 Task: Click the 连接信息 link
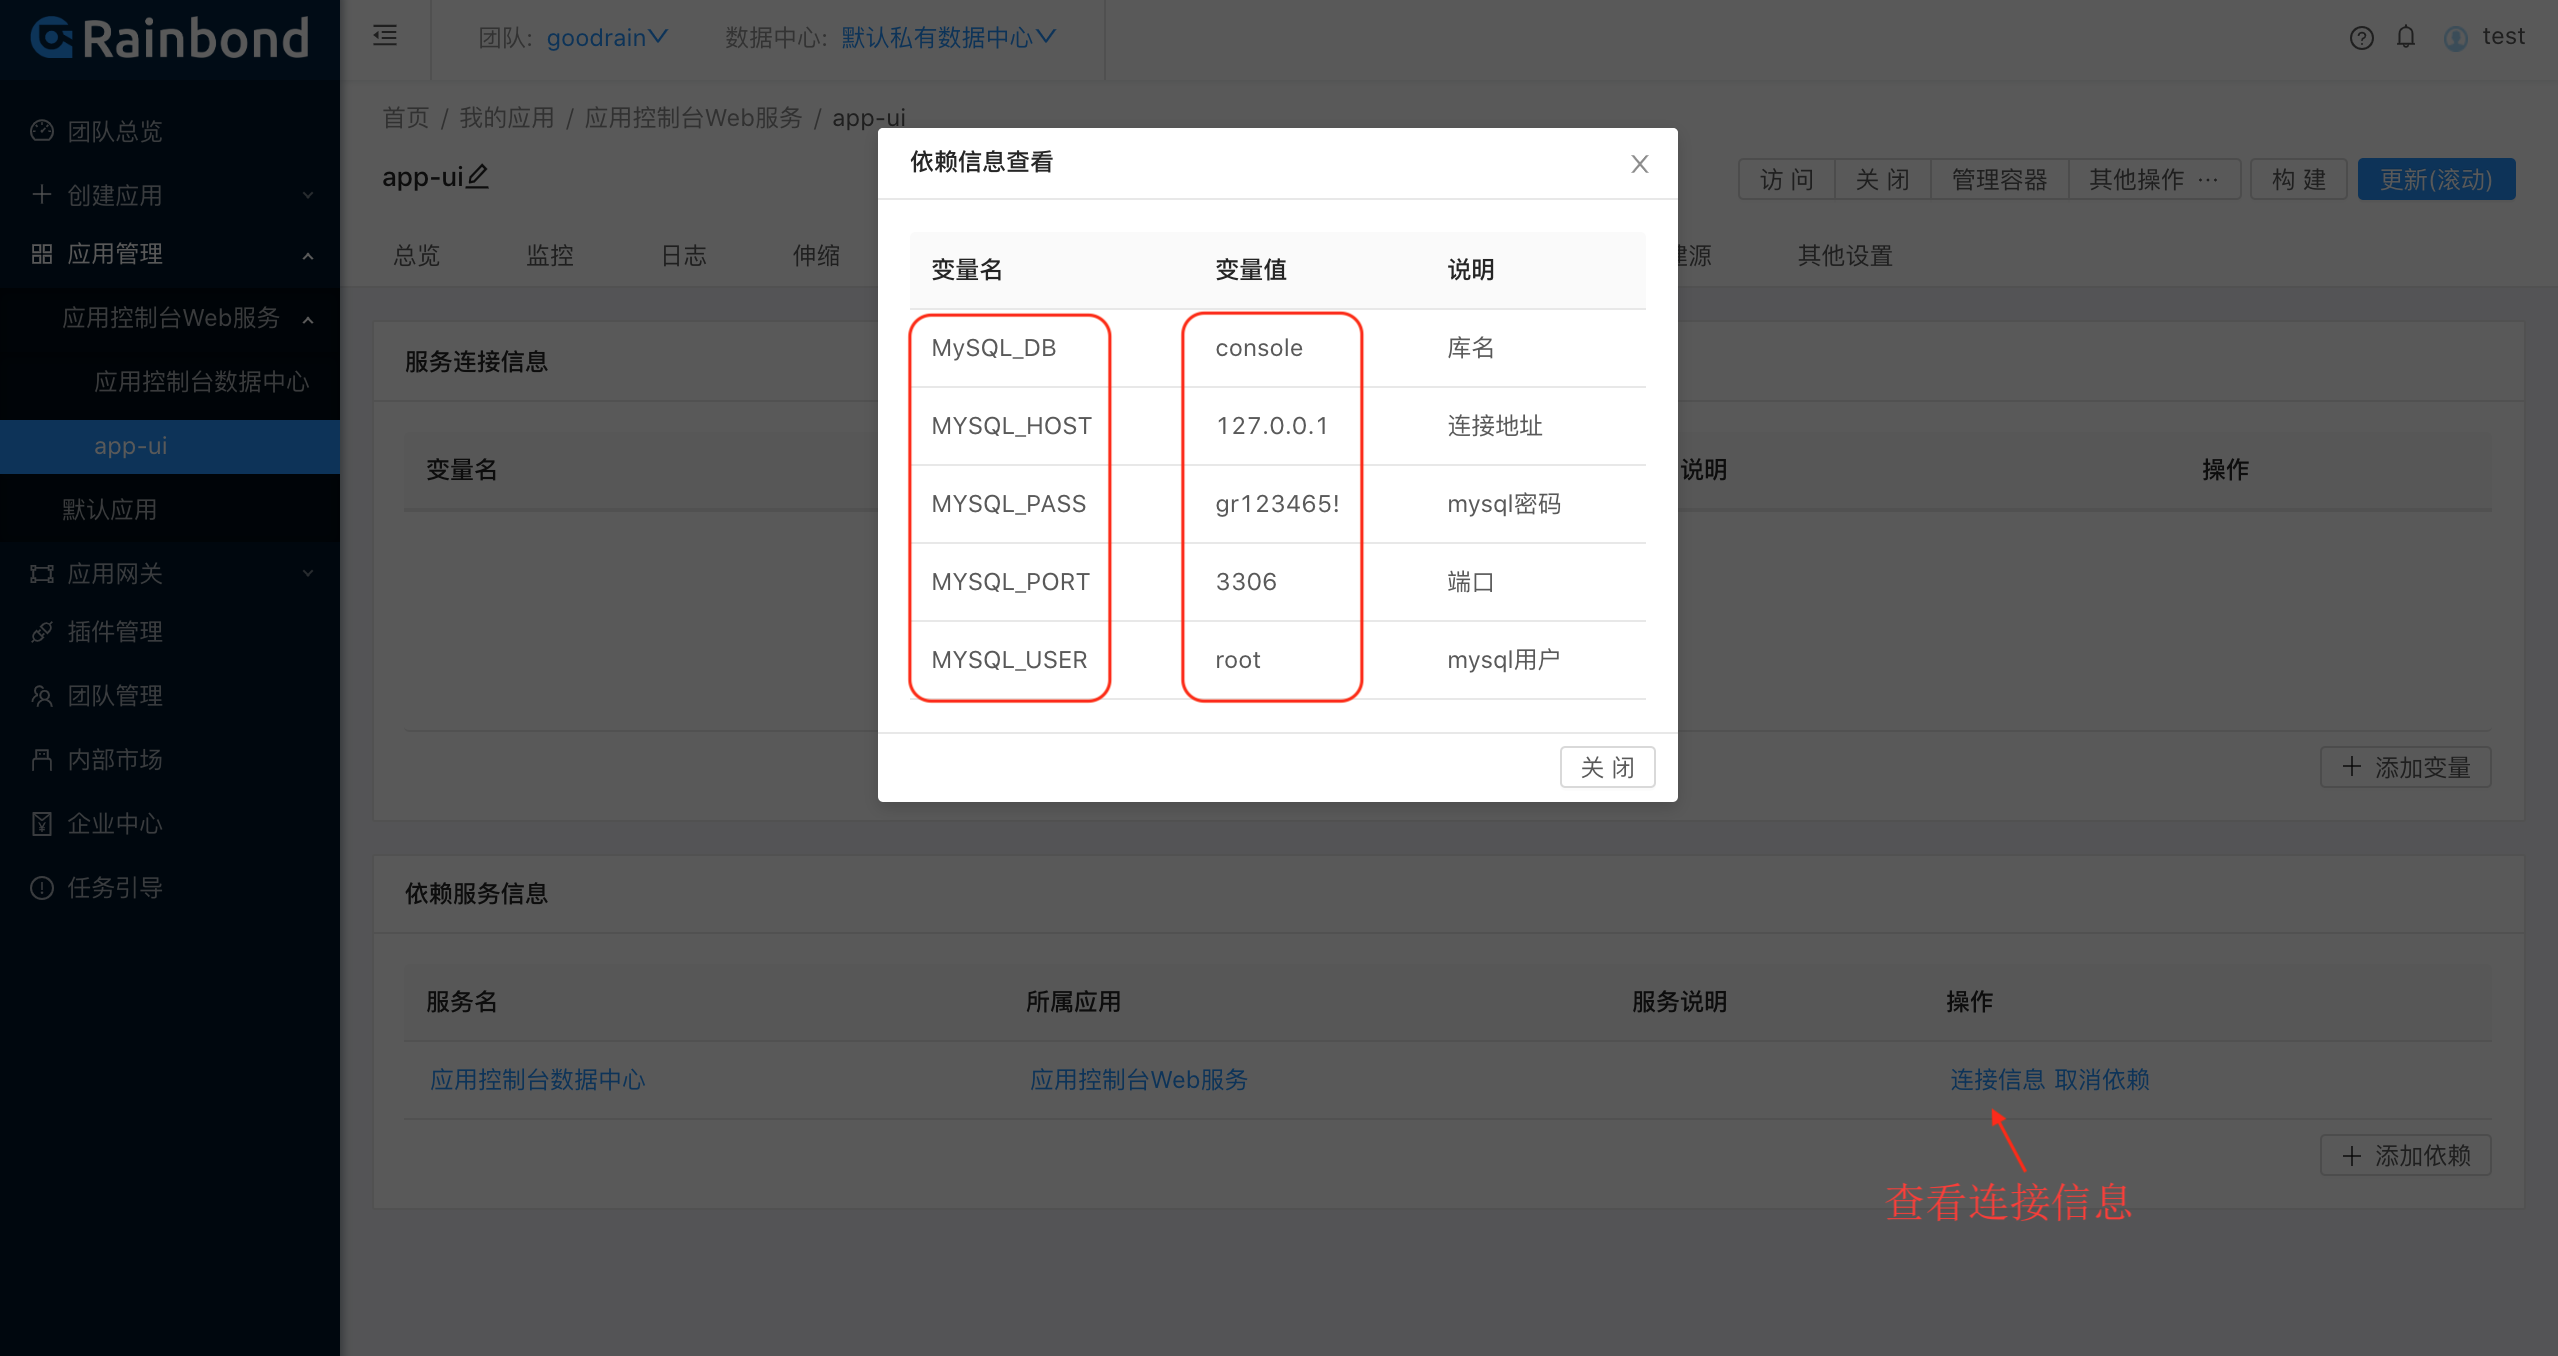1997,1080
